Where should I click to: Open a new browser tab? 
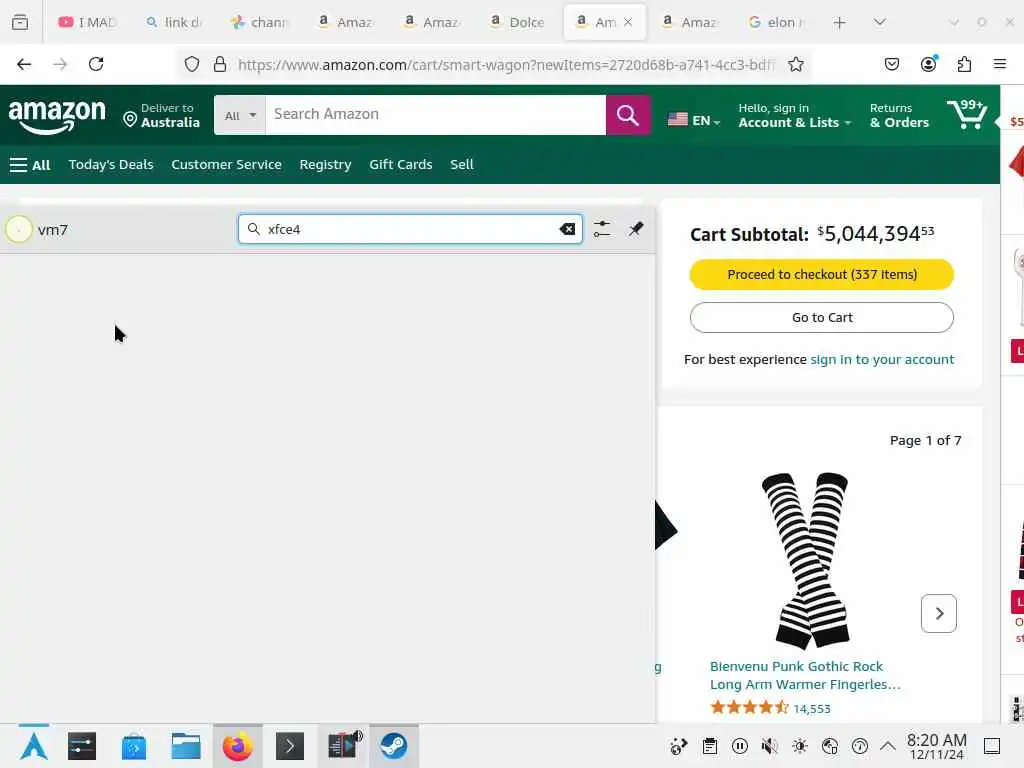point(840,23)
